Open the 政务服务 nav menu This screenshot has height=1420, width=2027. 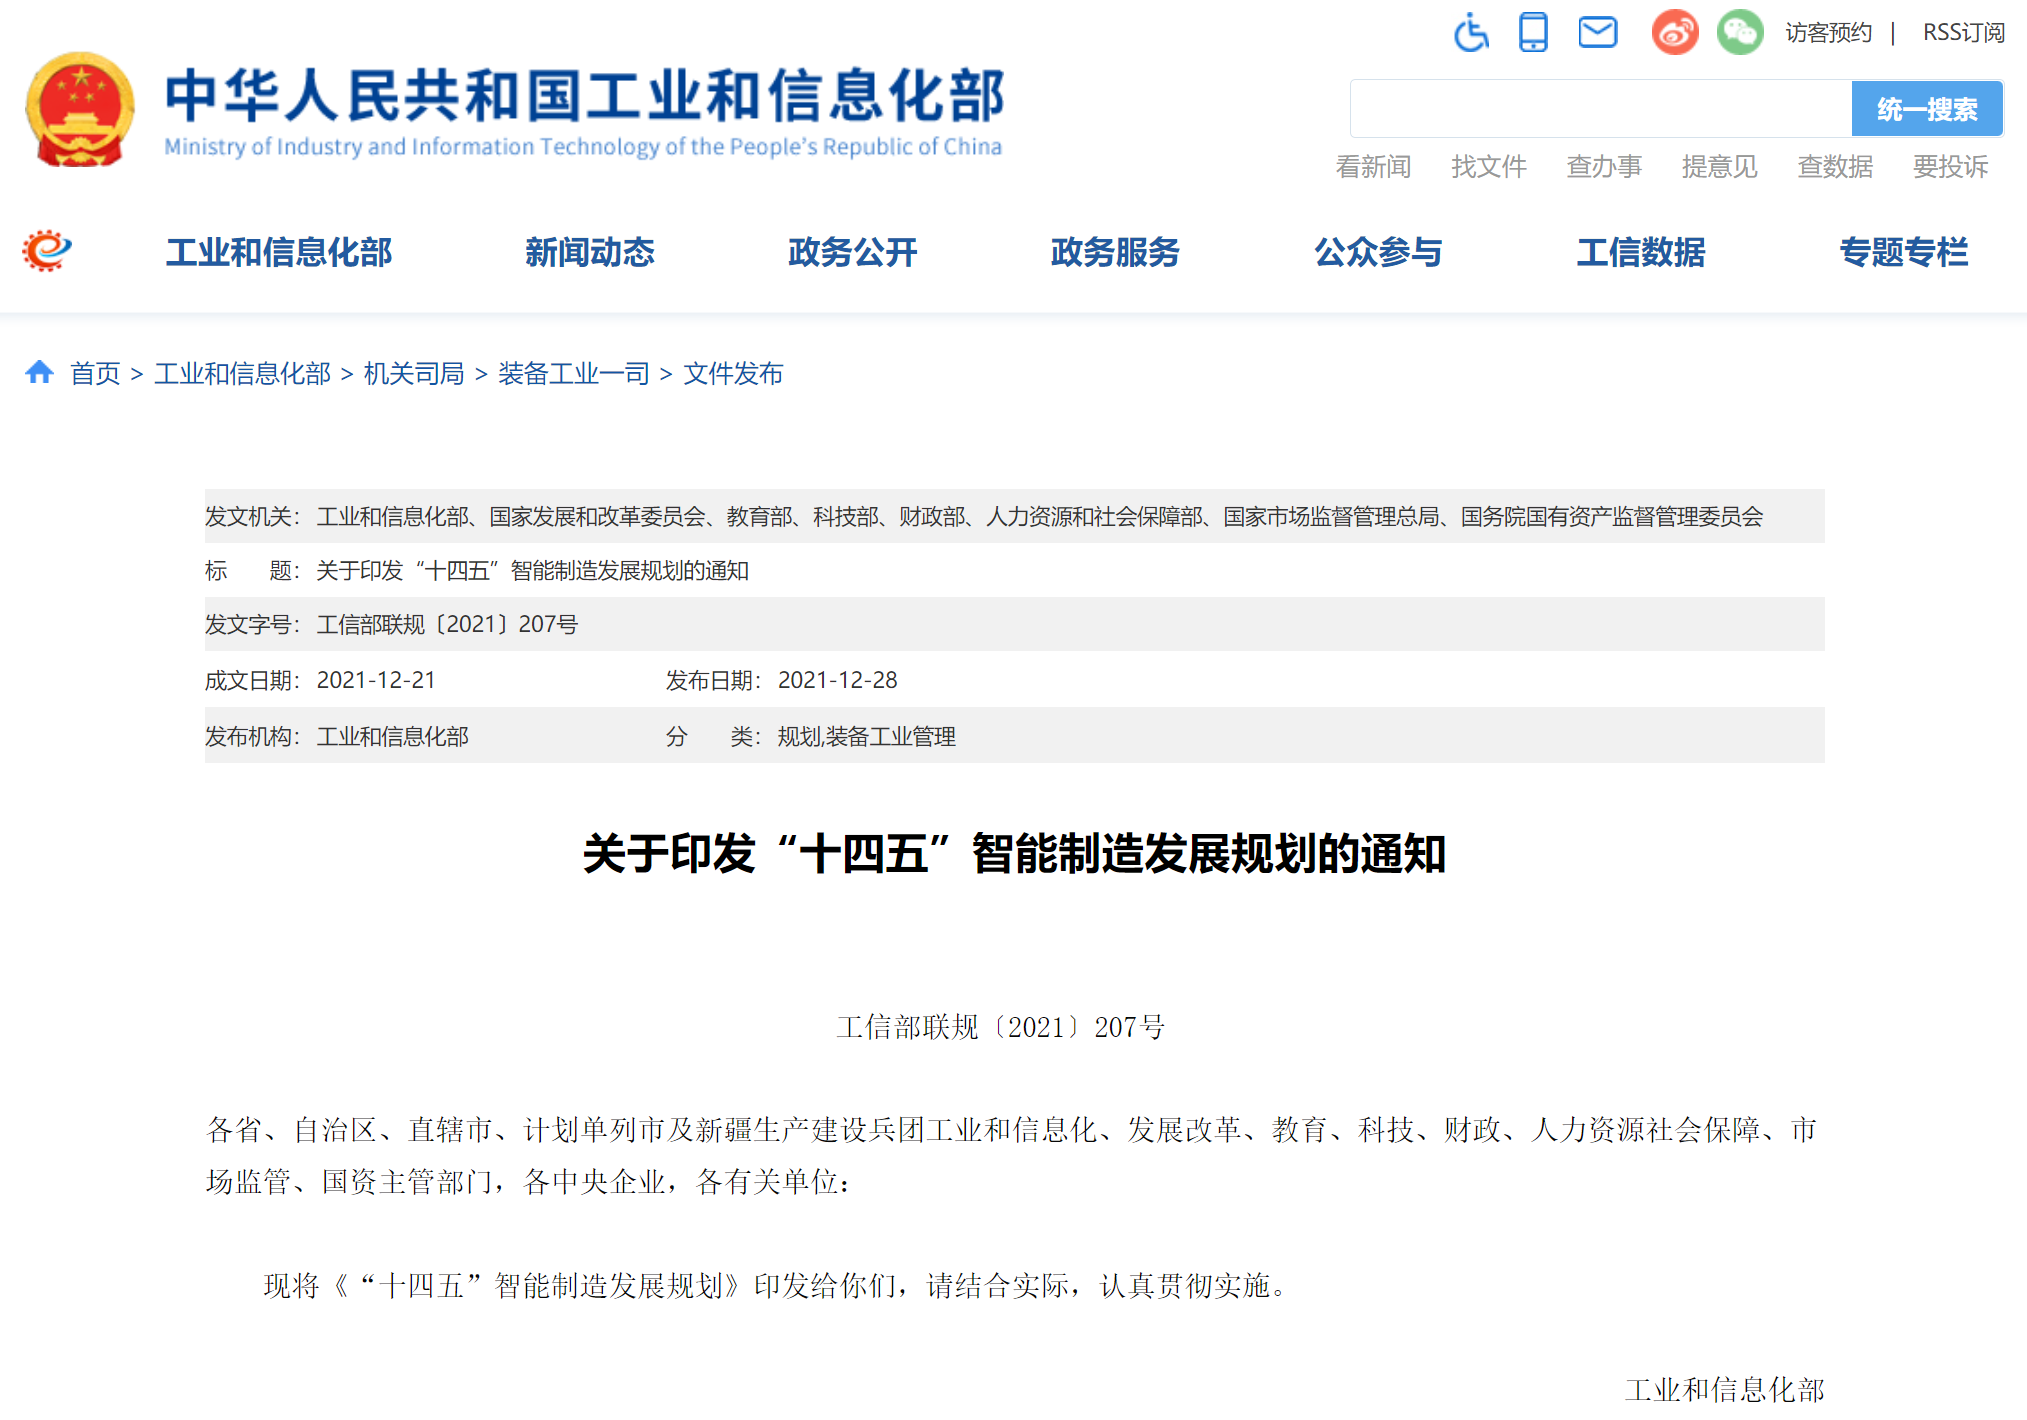[x=1116, y=252]
